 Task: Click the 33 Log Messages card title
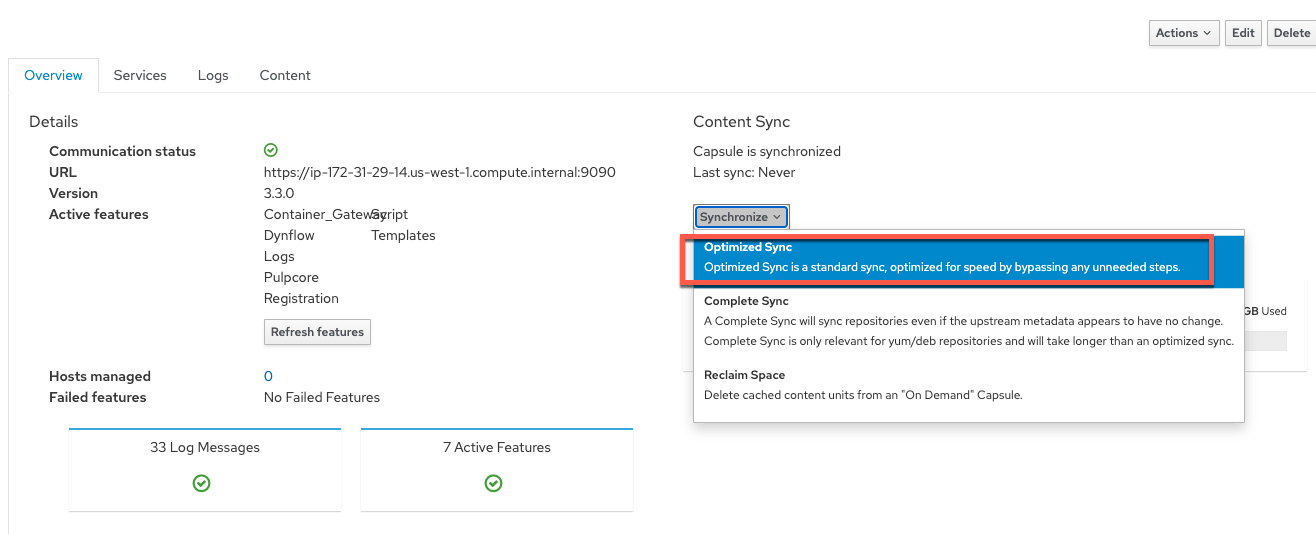(x=205, y=447)
